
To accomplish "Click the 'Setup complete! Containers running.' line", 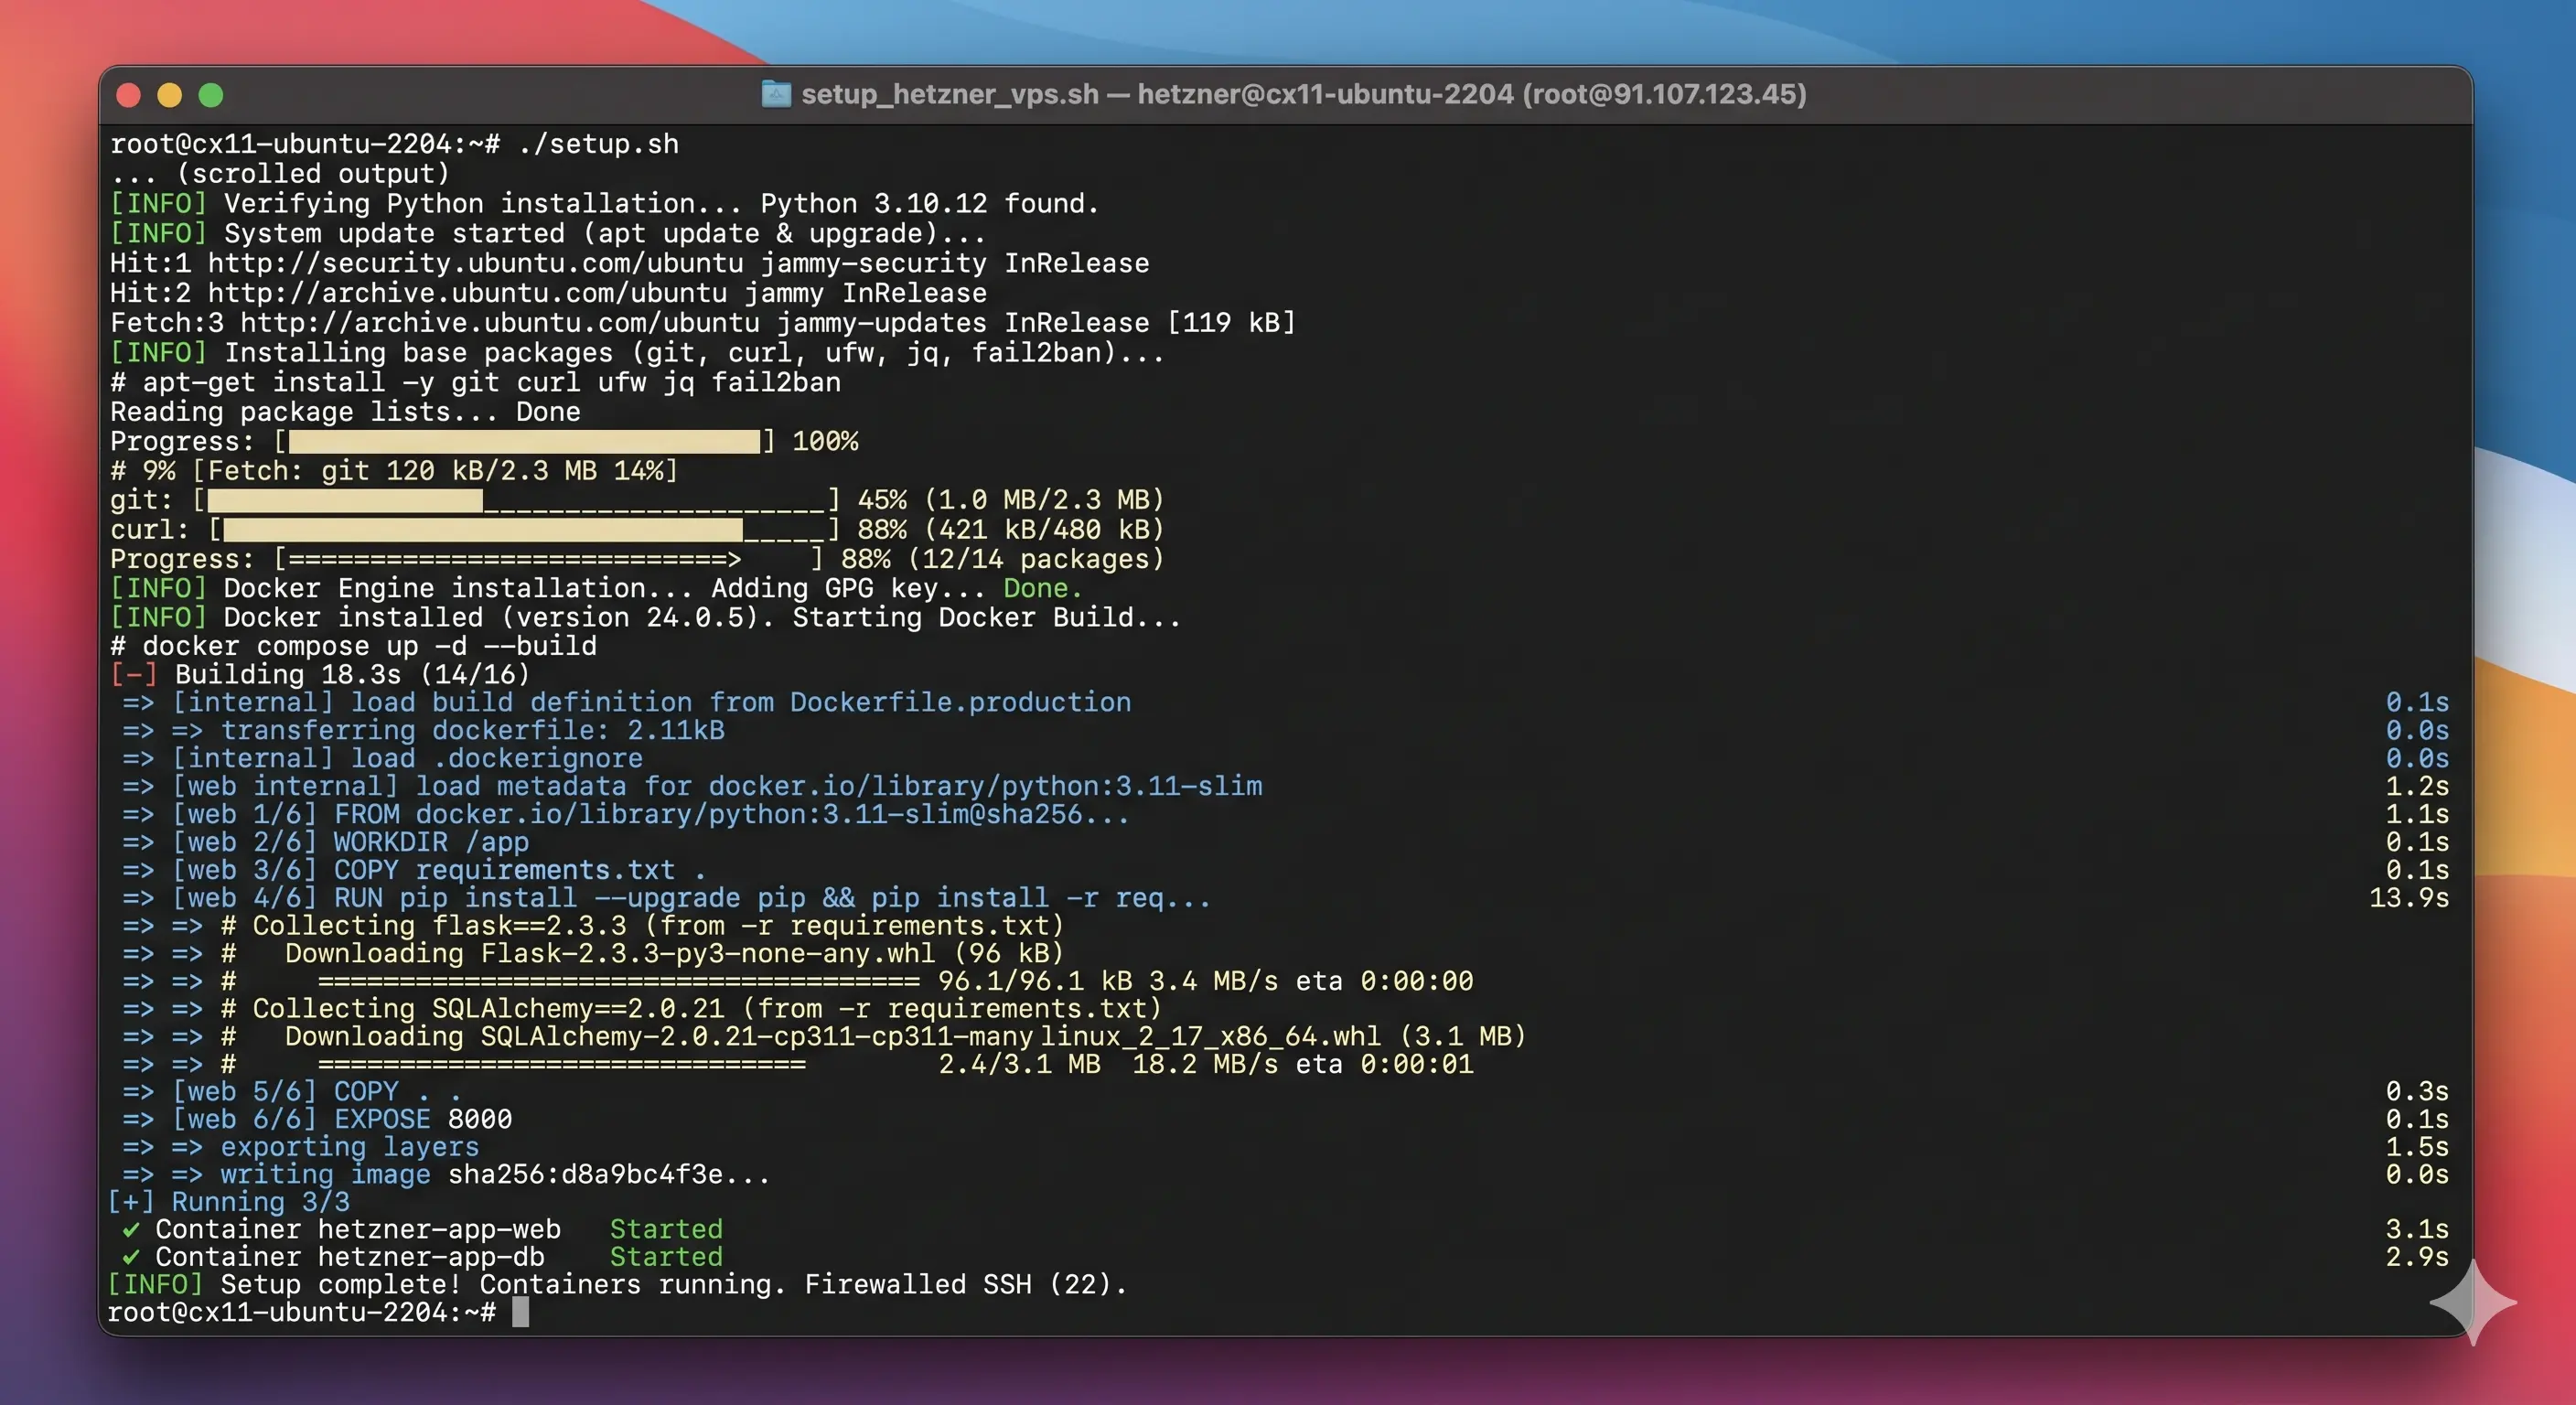I will [617, 1284].
